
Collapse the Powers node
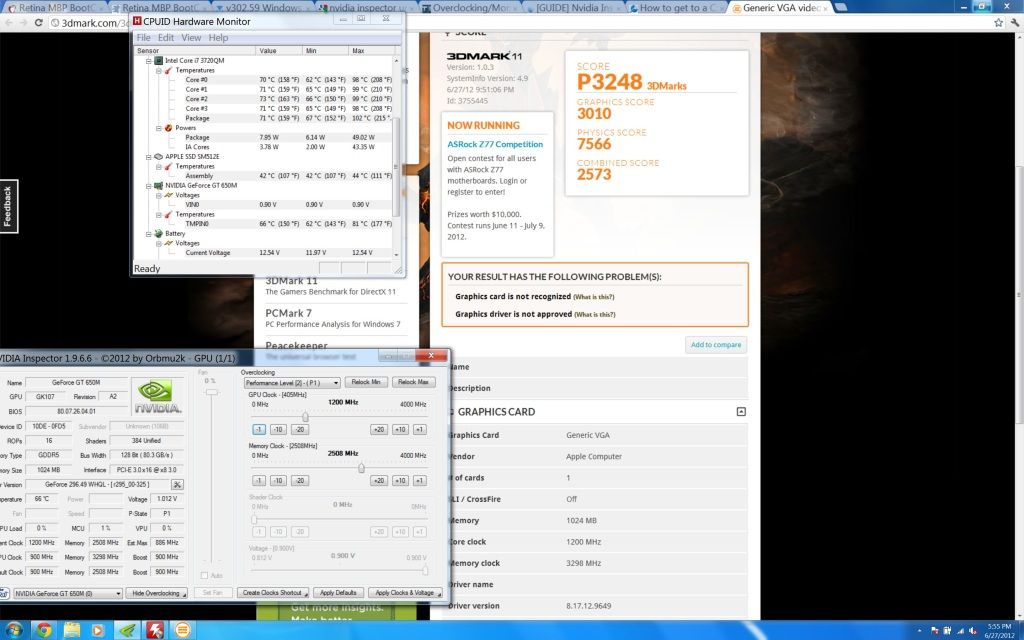[159, 128]
